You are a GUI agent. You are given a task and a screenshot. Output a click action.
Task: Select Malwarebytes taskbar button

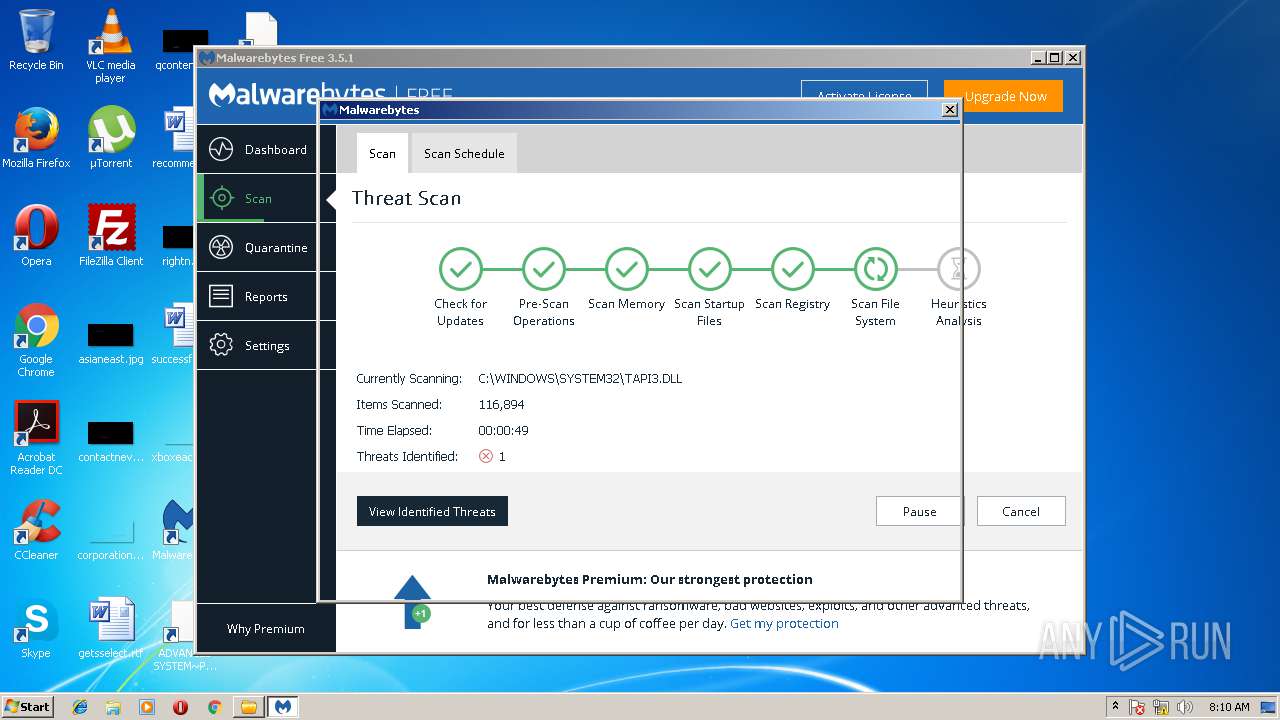(283, 707)
